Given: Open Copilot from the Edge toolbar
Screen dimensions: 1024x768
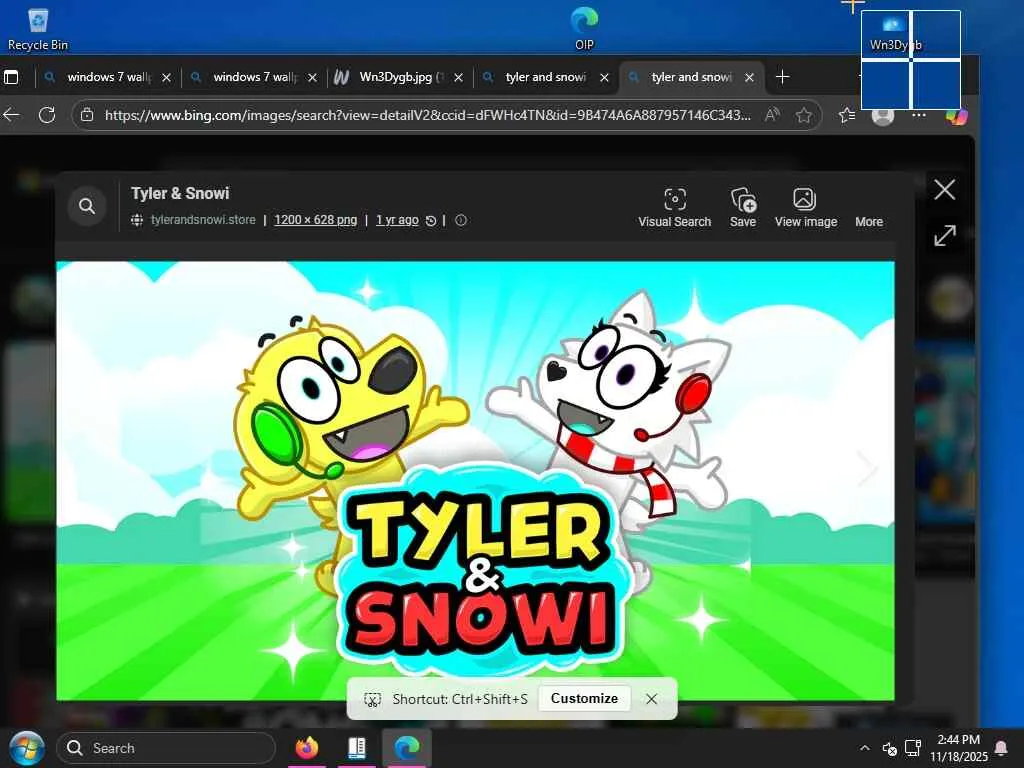Looking at the screenshot, I should coord(957,116).
